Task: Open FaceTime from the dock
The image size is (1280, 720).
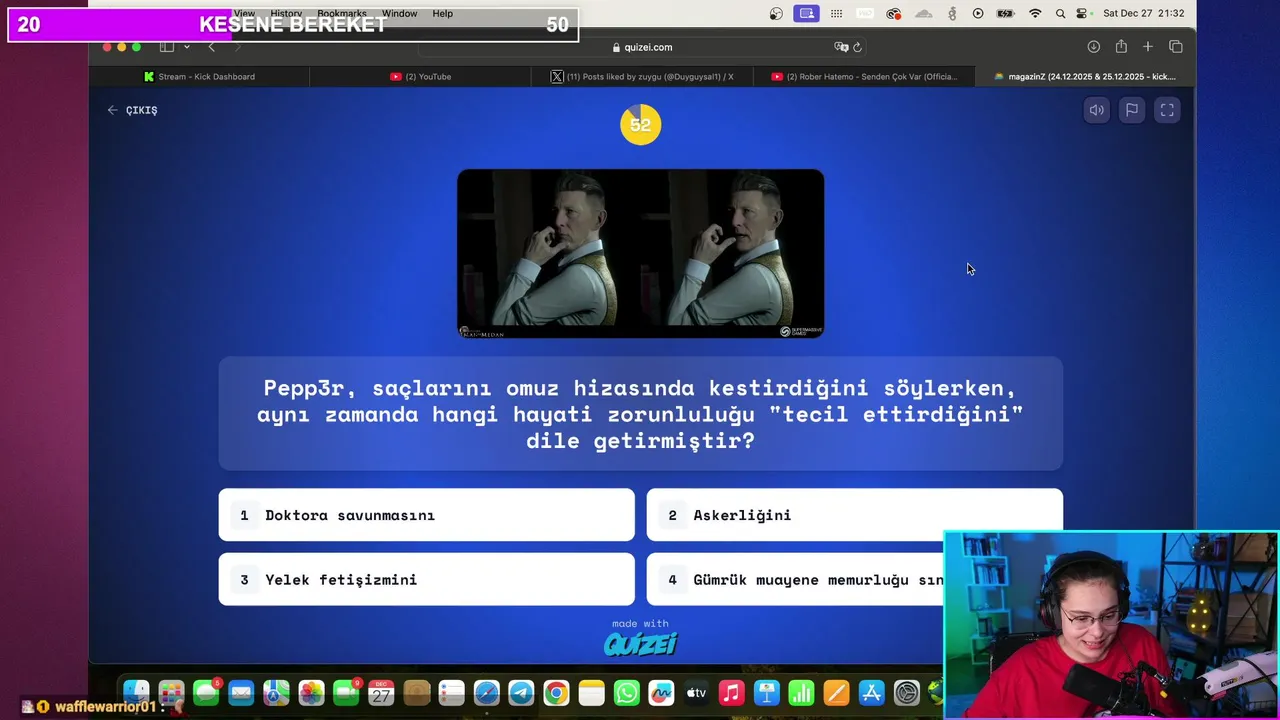Action: 346,692
